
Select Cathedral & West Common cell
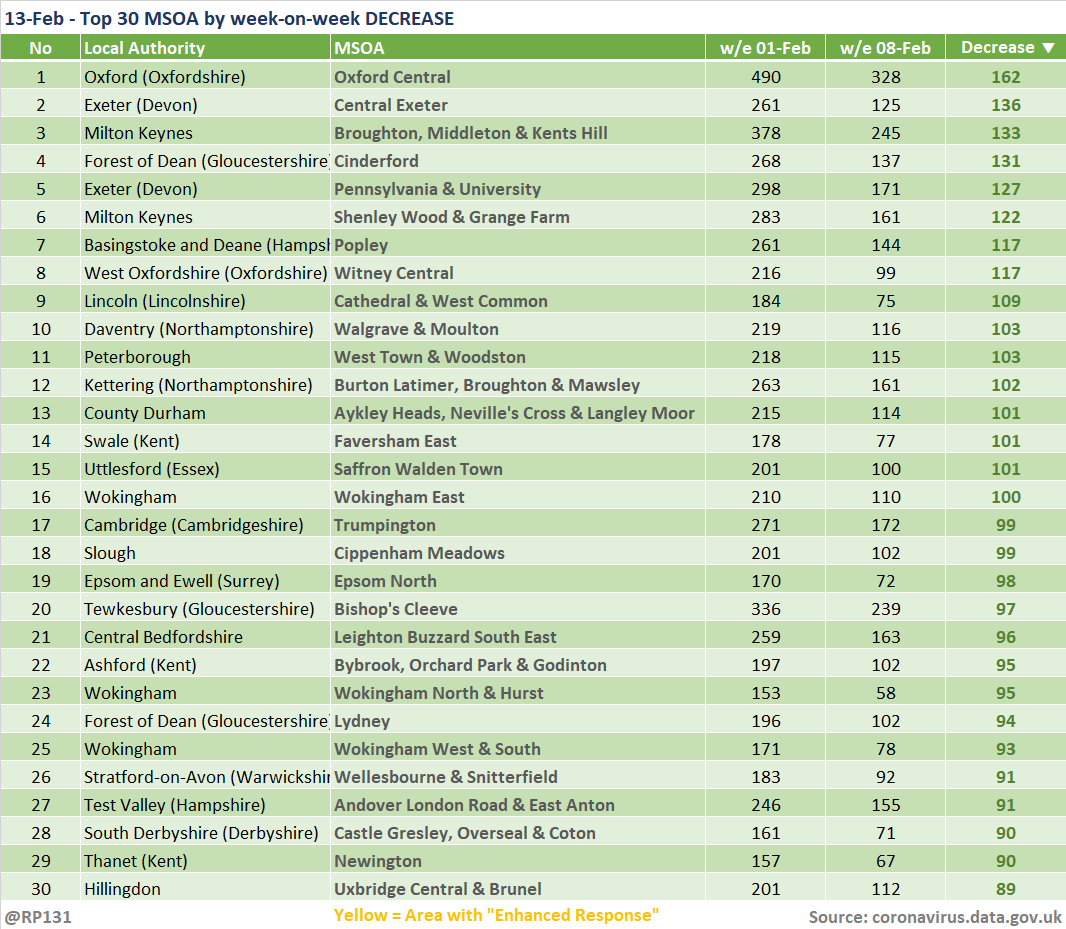coord(517,301)
